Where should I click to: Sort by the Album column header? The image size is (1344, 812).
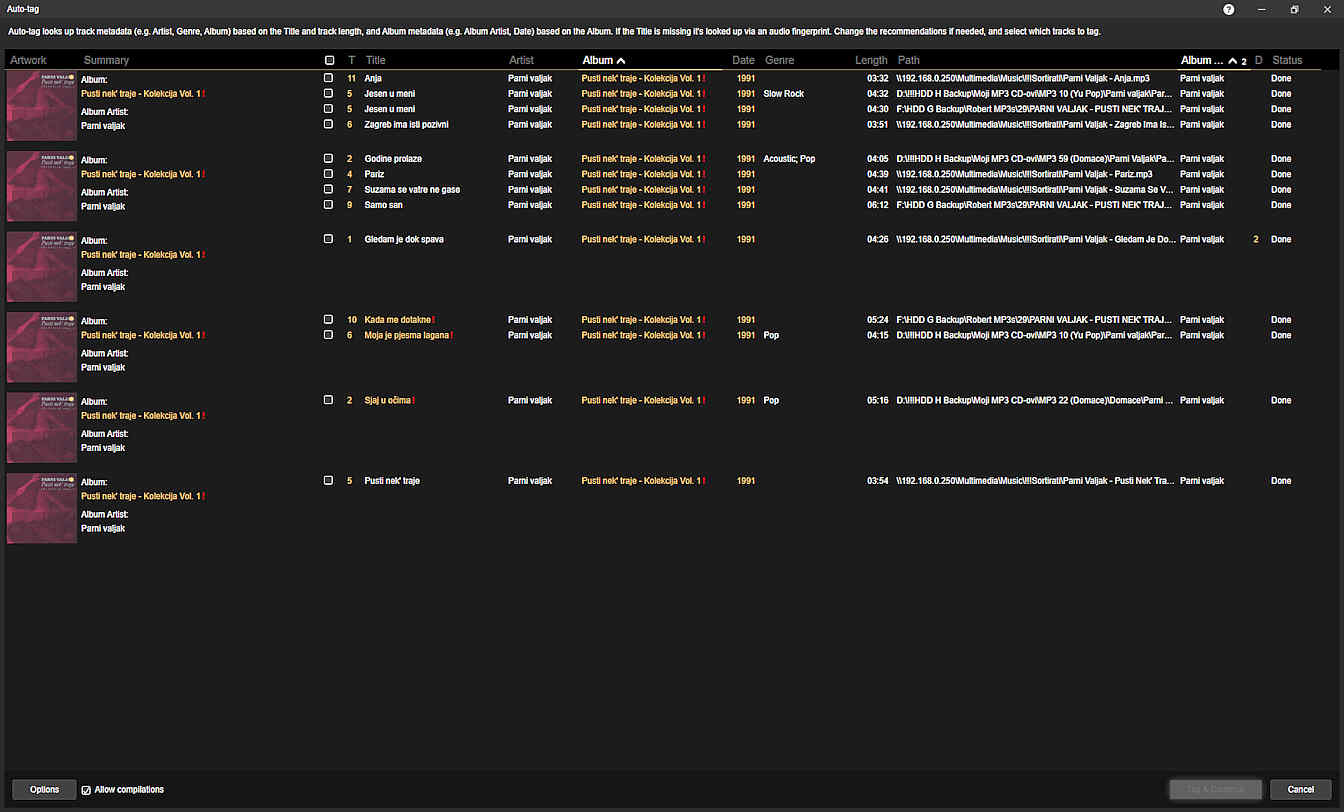[x=598, y=61]
